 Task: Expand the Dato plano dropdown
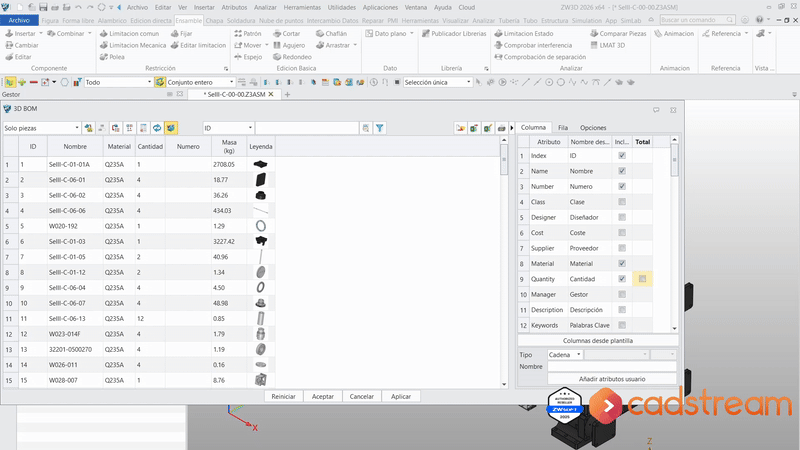click(x=412, y=33)
